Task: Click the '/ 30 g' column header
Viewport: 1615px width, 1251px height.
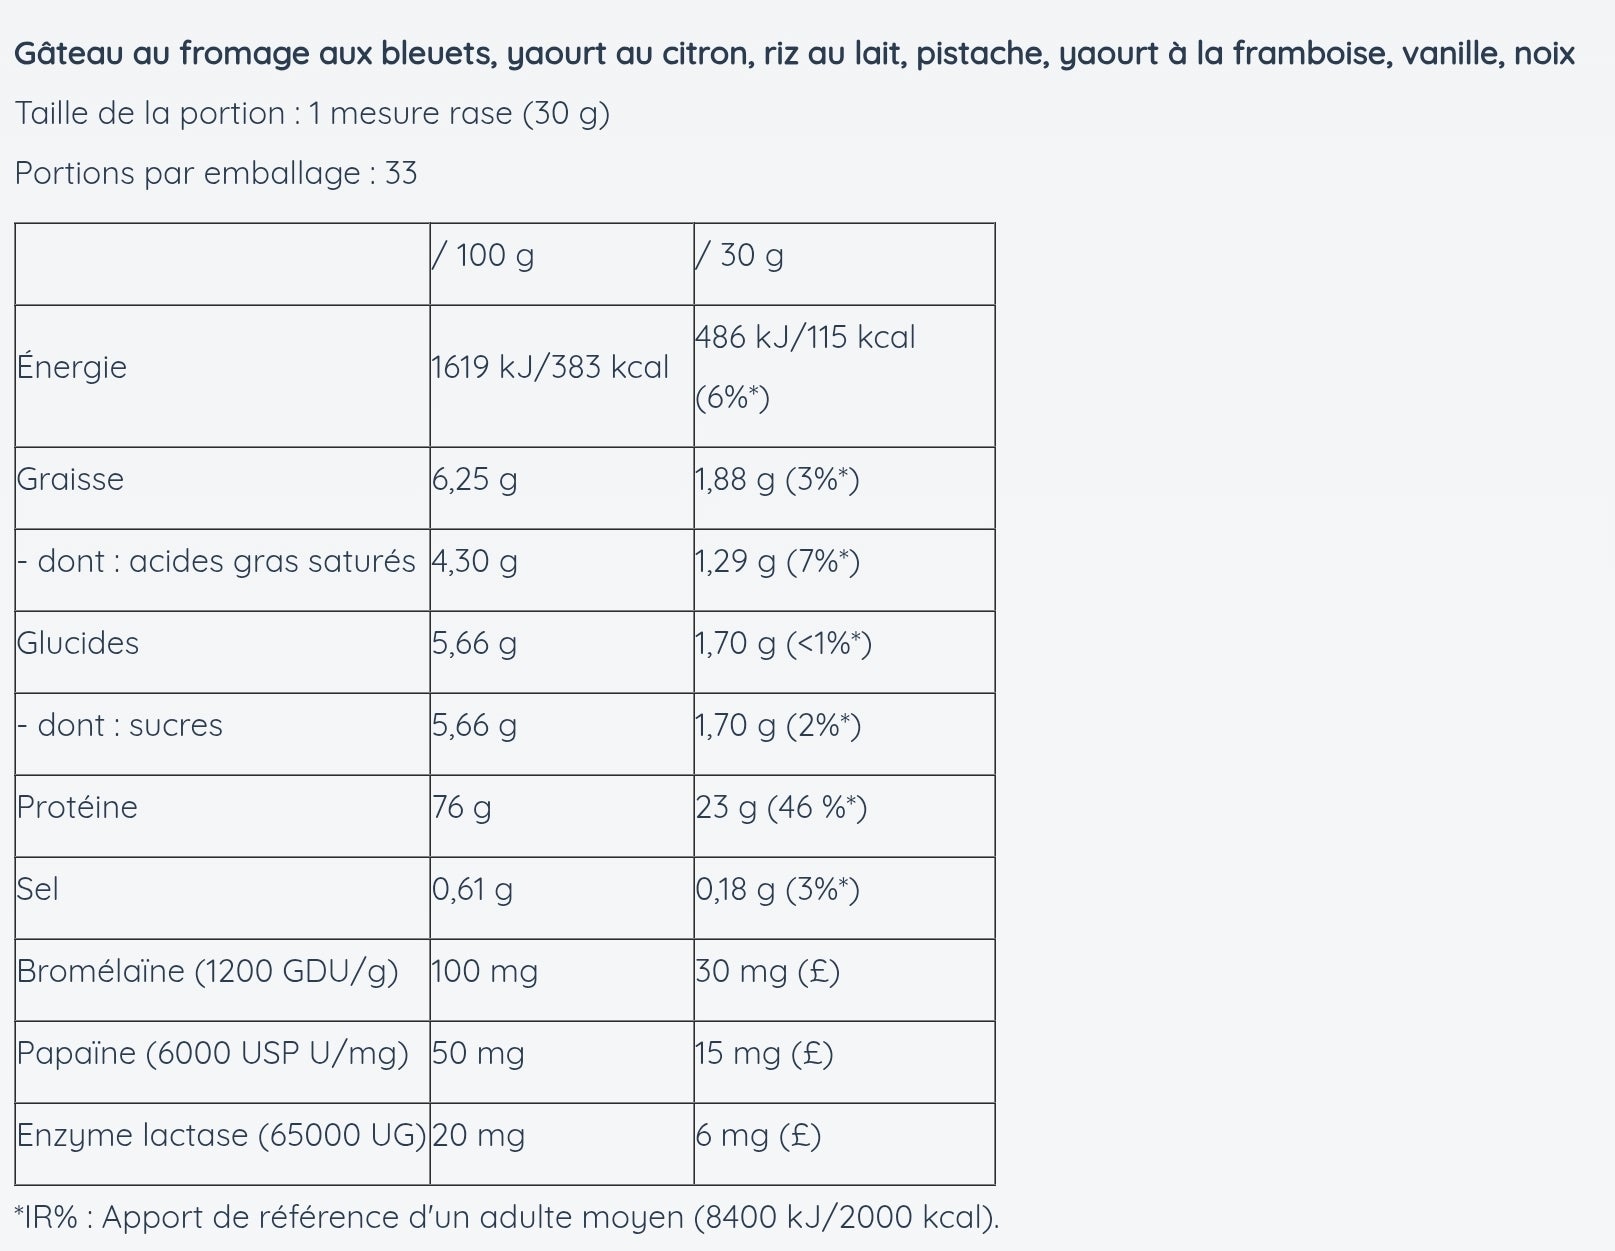Action: pos(740,255)
